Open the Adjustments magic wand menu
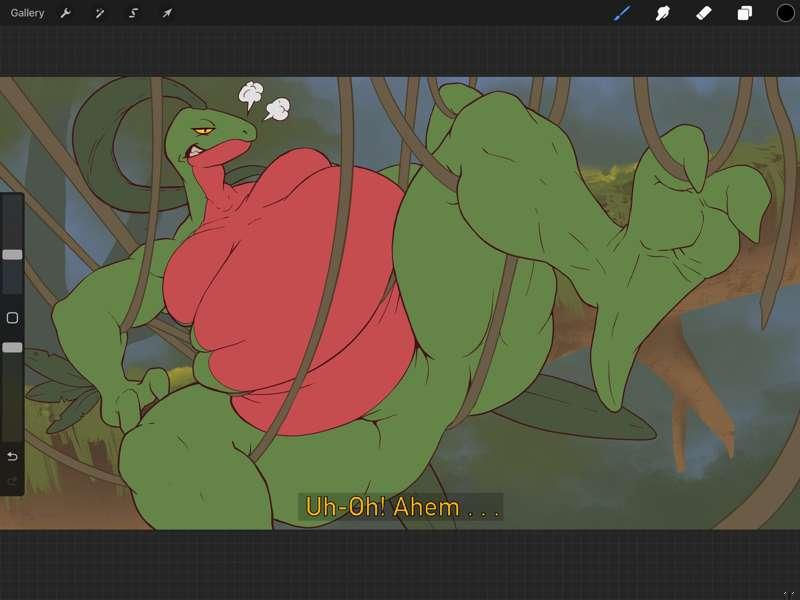Screen dimensions: 800x600 point(99,13)
